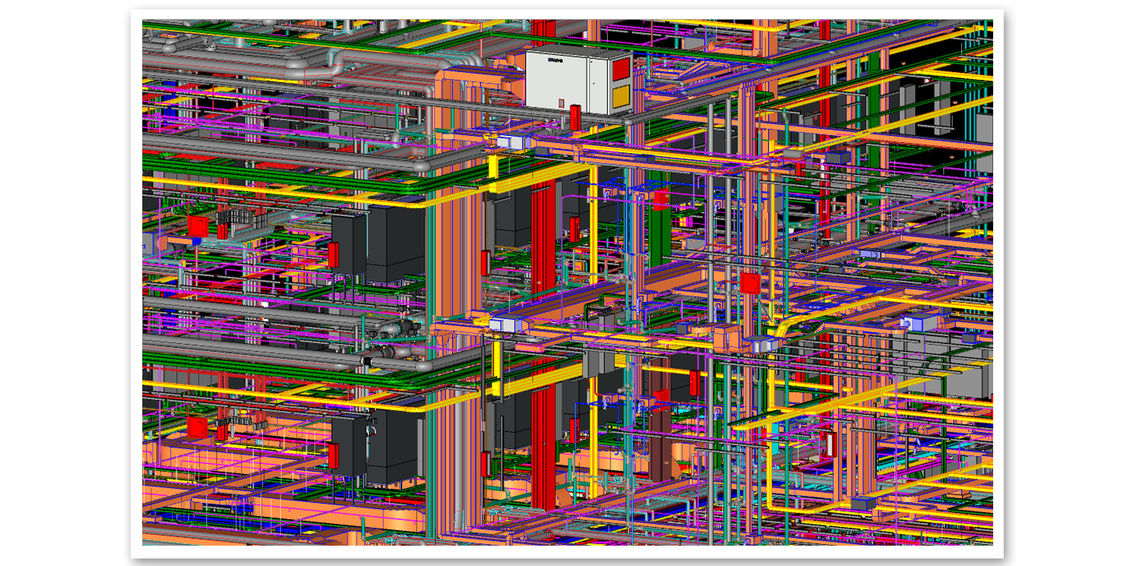Pick the lower tall red vertical riser
The width and height of the screenshot is (1131, 566).
tap(543, 445)
